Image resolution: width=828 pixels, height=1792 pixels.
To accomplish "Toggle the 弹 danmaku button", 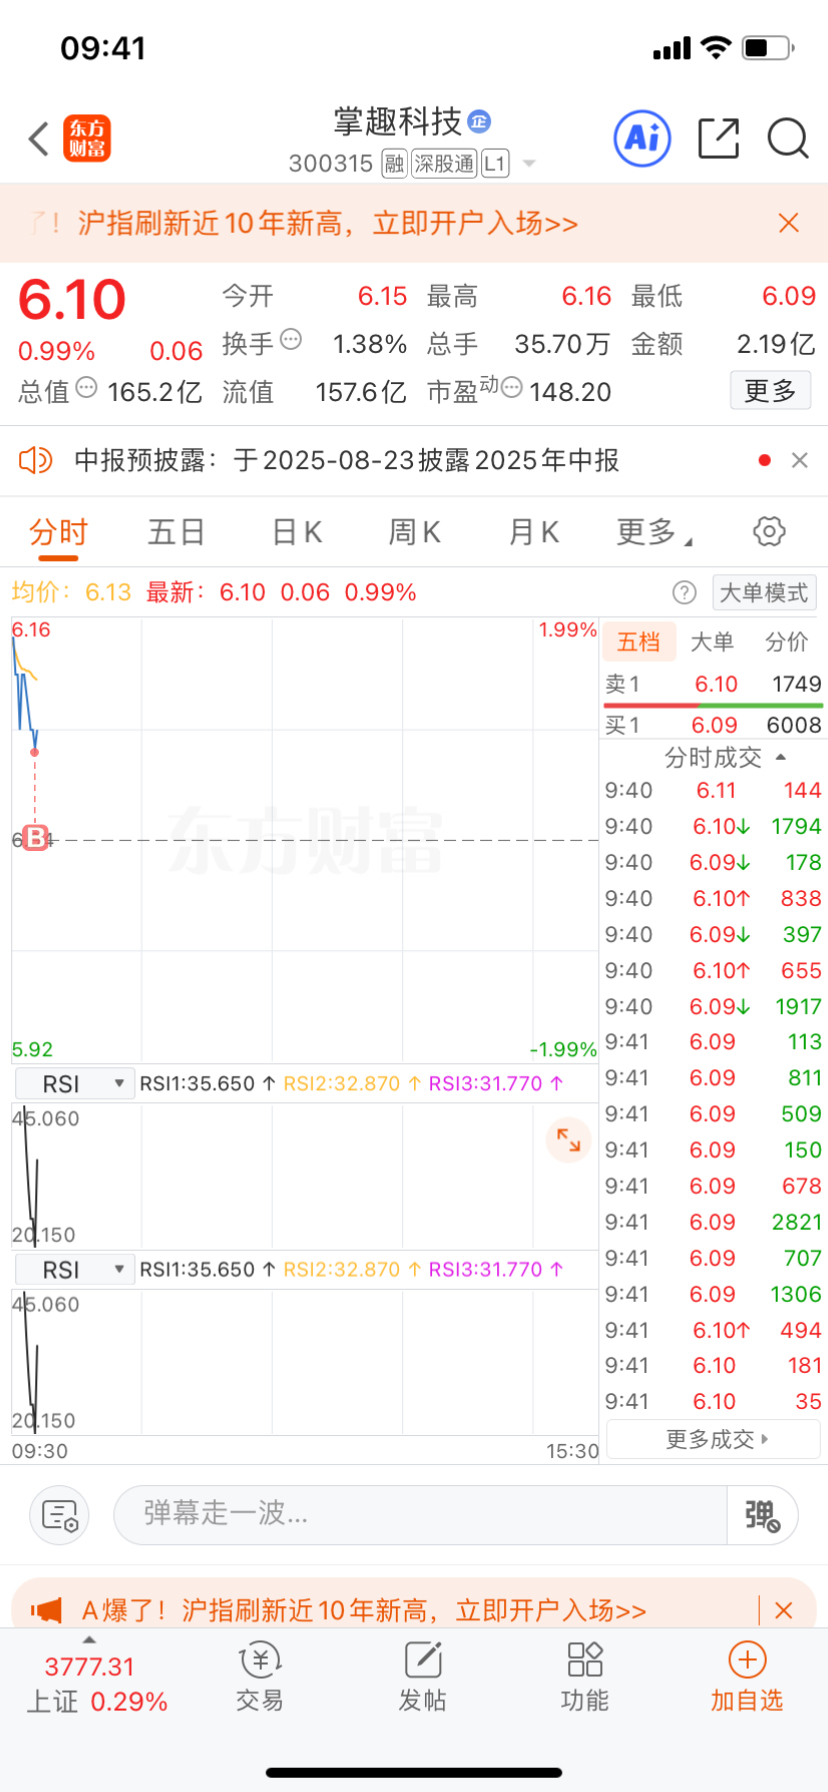I will click(x=763, y=1515).
